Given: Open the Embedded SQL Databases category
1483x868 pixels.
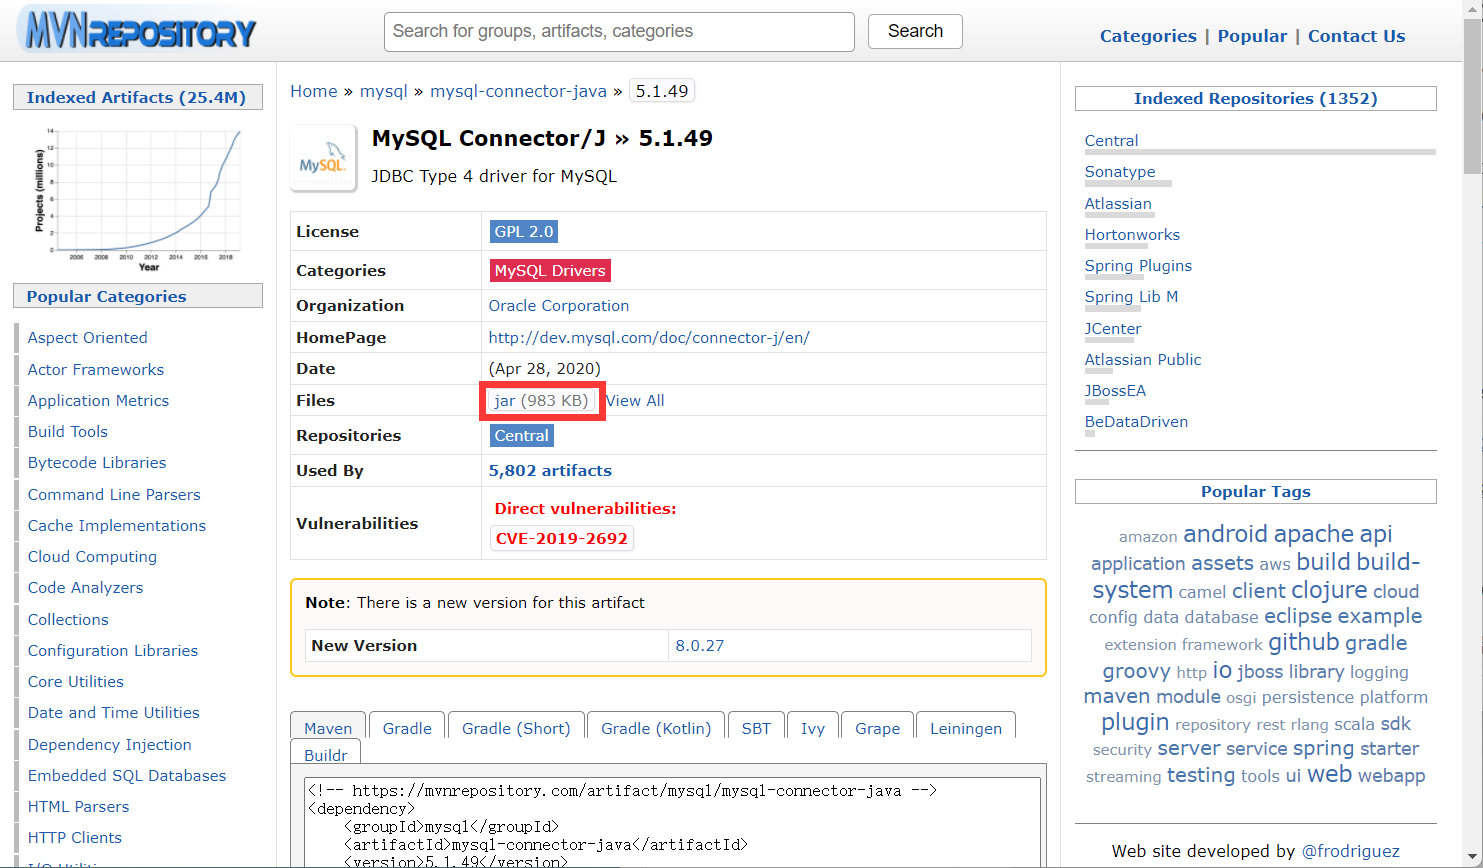Looking at the screenshot, I should (127, 776).
